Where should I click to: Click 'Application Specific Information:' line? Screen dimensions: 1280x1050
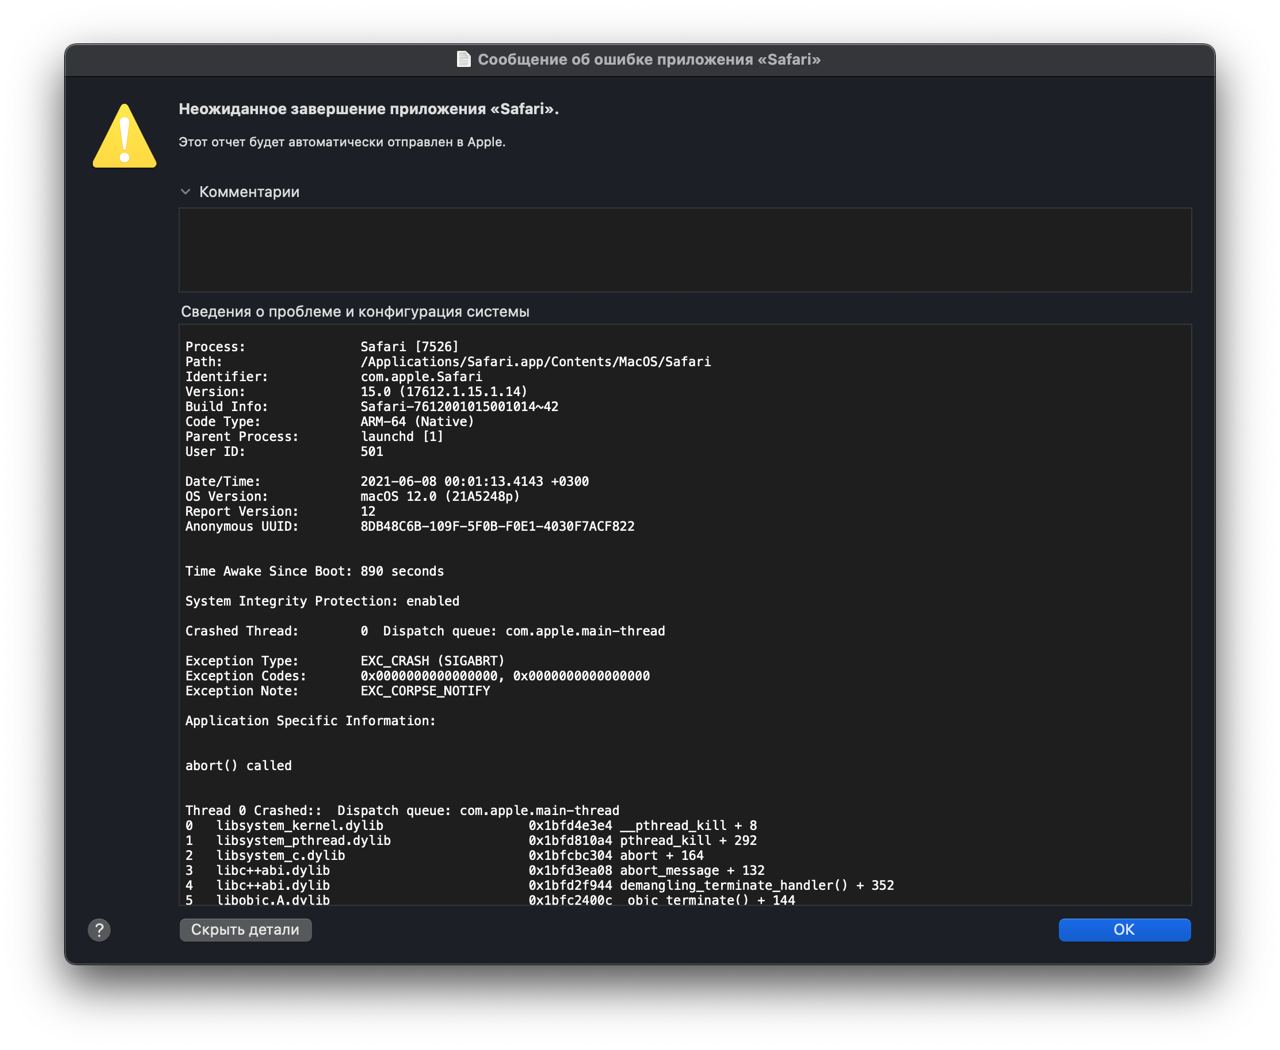[x=310, y=722]
